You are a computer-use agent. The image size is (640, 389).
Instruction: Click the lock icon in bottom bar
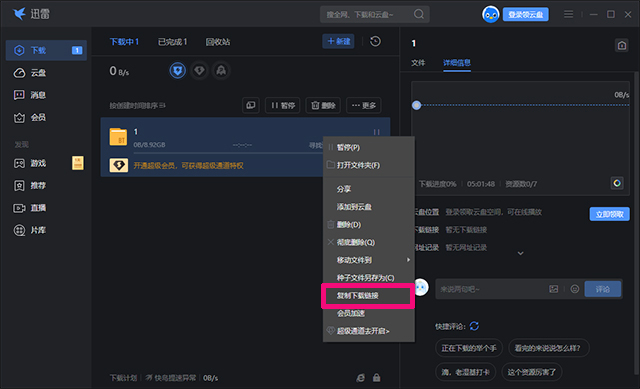tap(377, 378)
